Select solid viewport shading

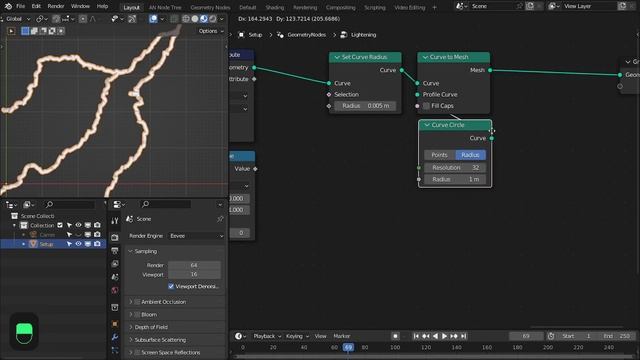tap(195, 19)
